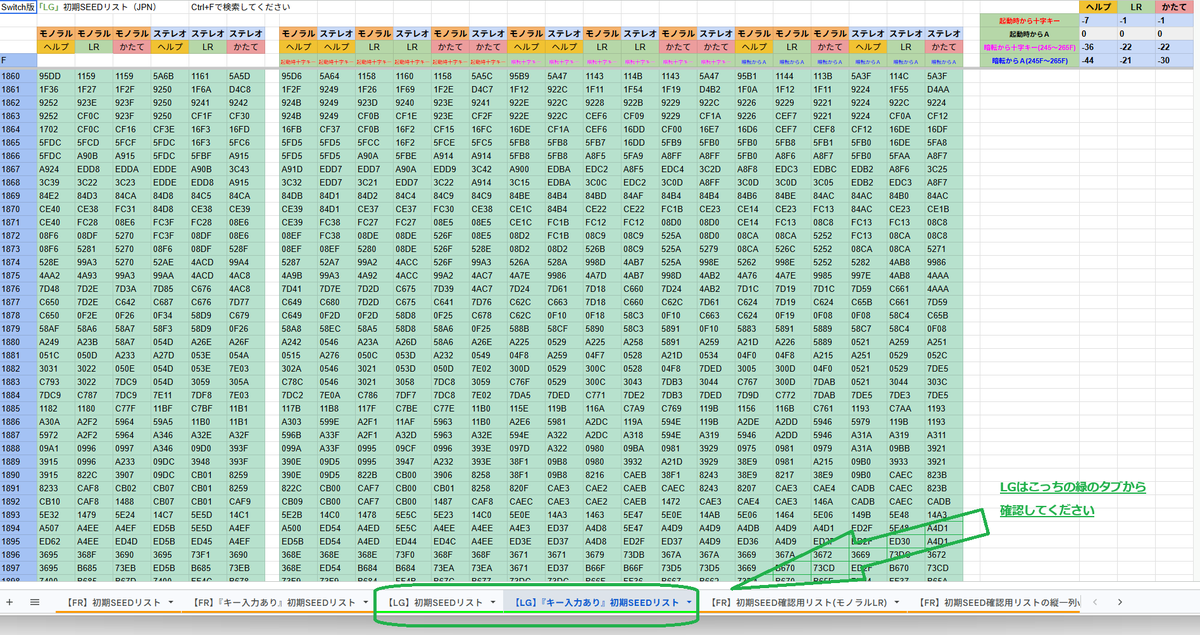Select the frozen row header F
The width and height of the screenshot is (1200, 635).
[x=18, y=60]
